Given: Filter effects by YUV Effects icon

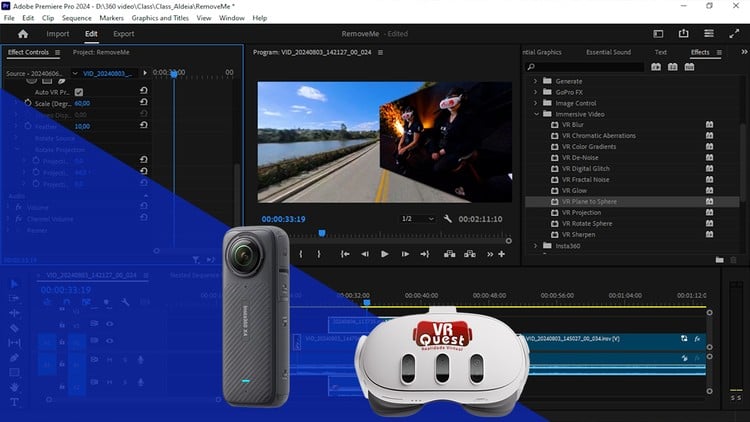Looking at the screenshot, I should click(689, 67).
